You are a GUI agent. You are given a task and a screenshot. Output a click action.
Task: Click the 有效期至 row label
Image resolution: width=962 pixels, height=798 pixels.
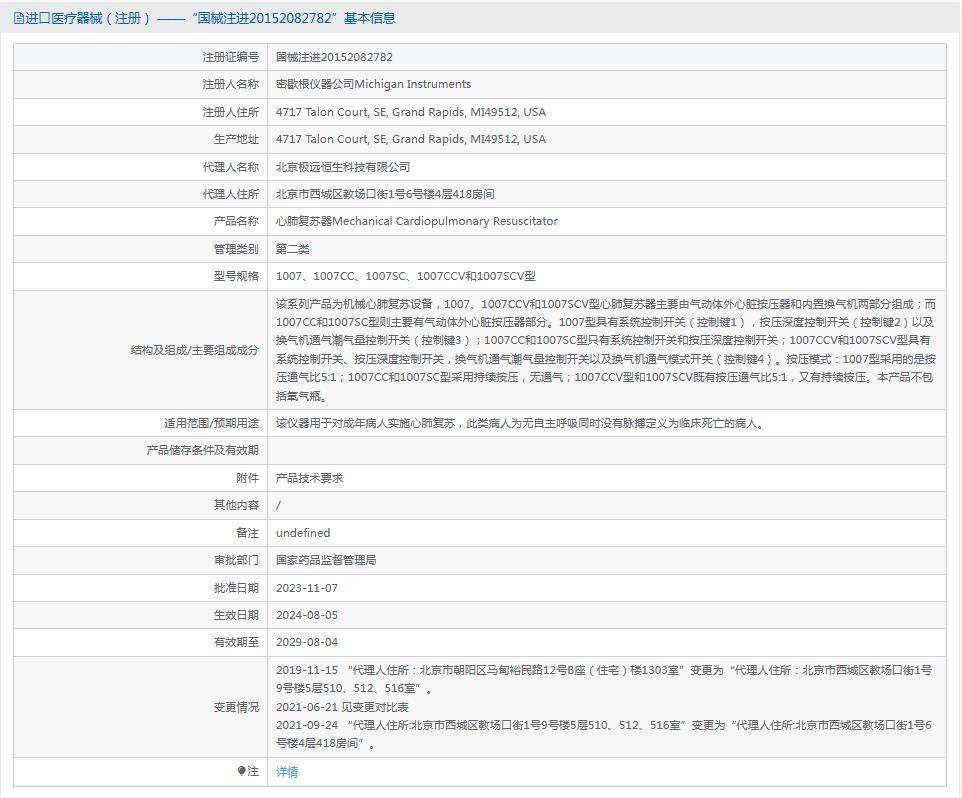tap(236, 642)
